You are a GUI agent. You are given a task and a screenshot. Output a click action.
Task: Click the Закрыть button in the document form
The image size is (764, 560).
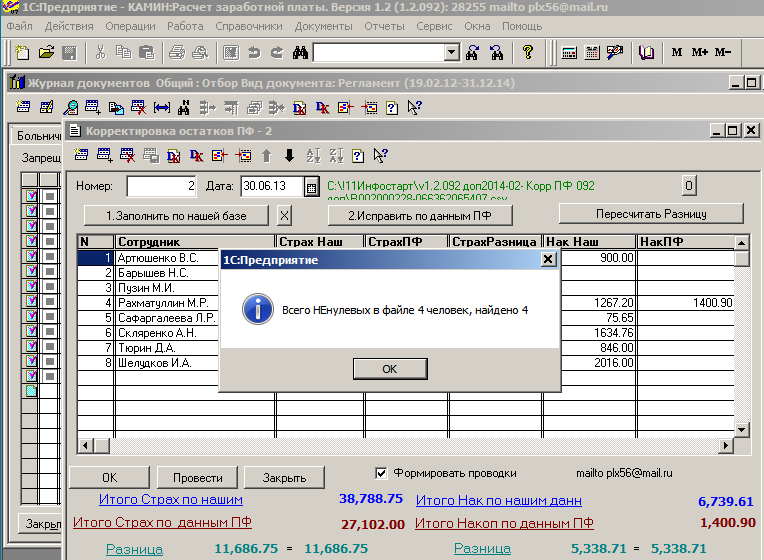coord(284,478)
